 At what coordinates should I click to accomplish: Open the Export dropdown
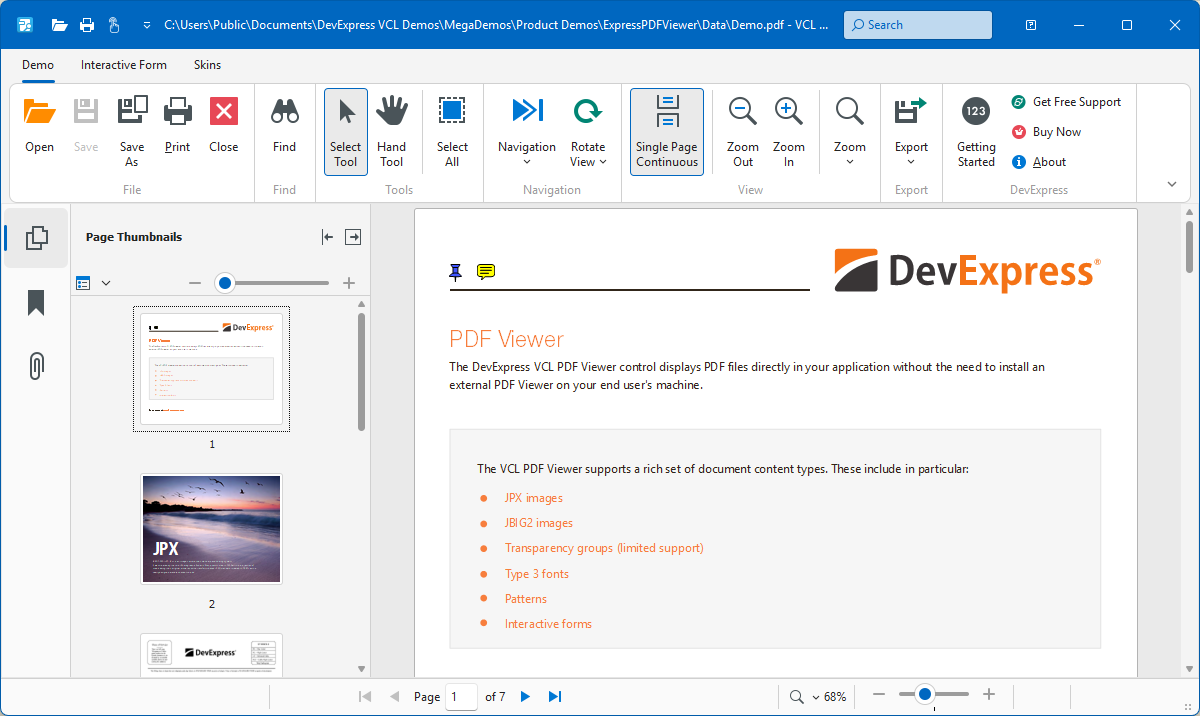[x=911, y=132]
